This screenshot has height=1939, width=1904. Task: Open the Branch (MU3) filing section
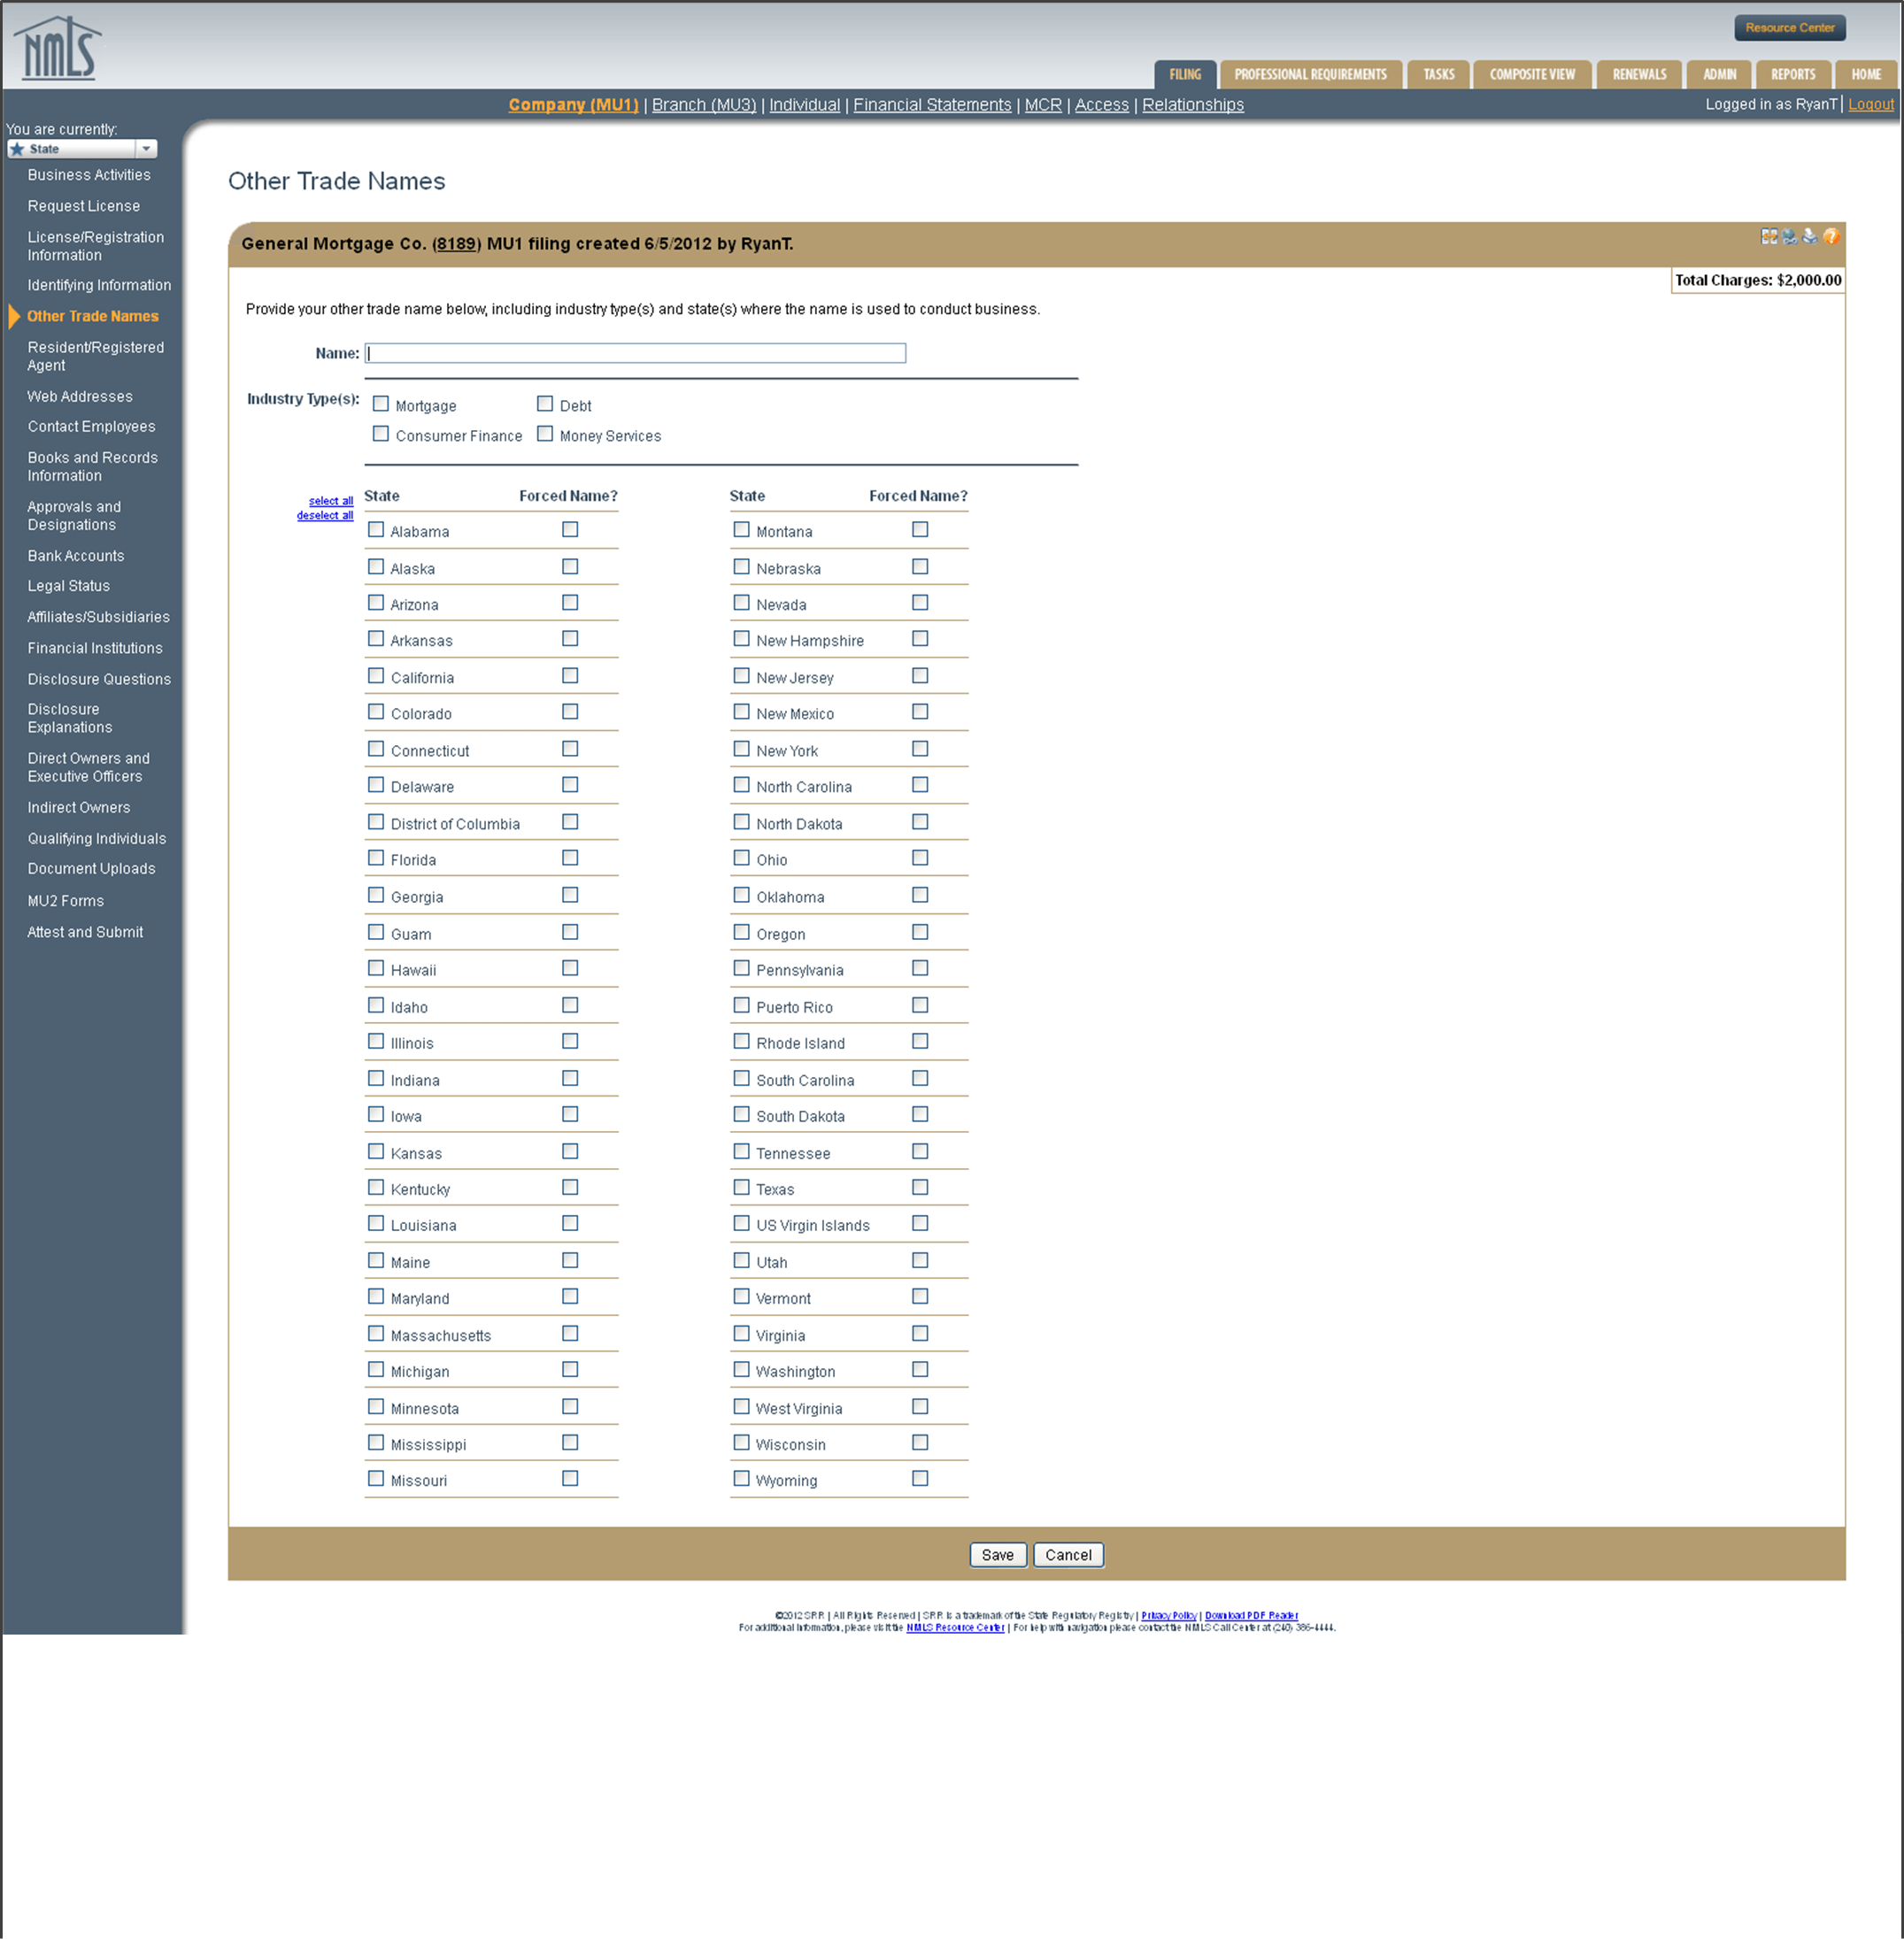coord(703,104)
